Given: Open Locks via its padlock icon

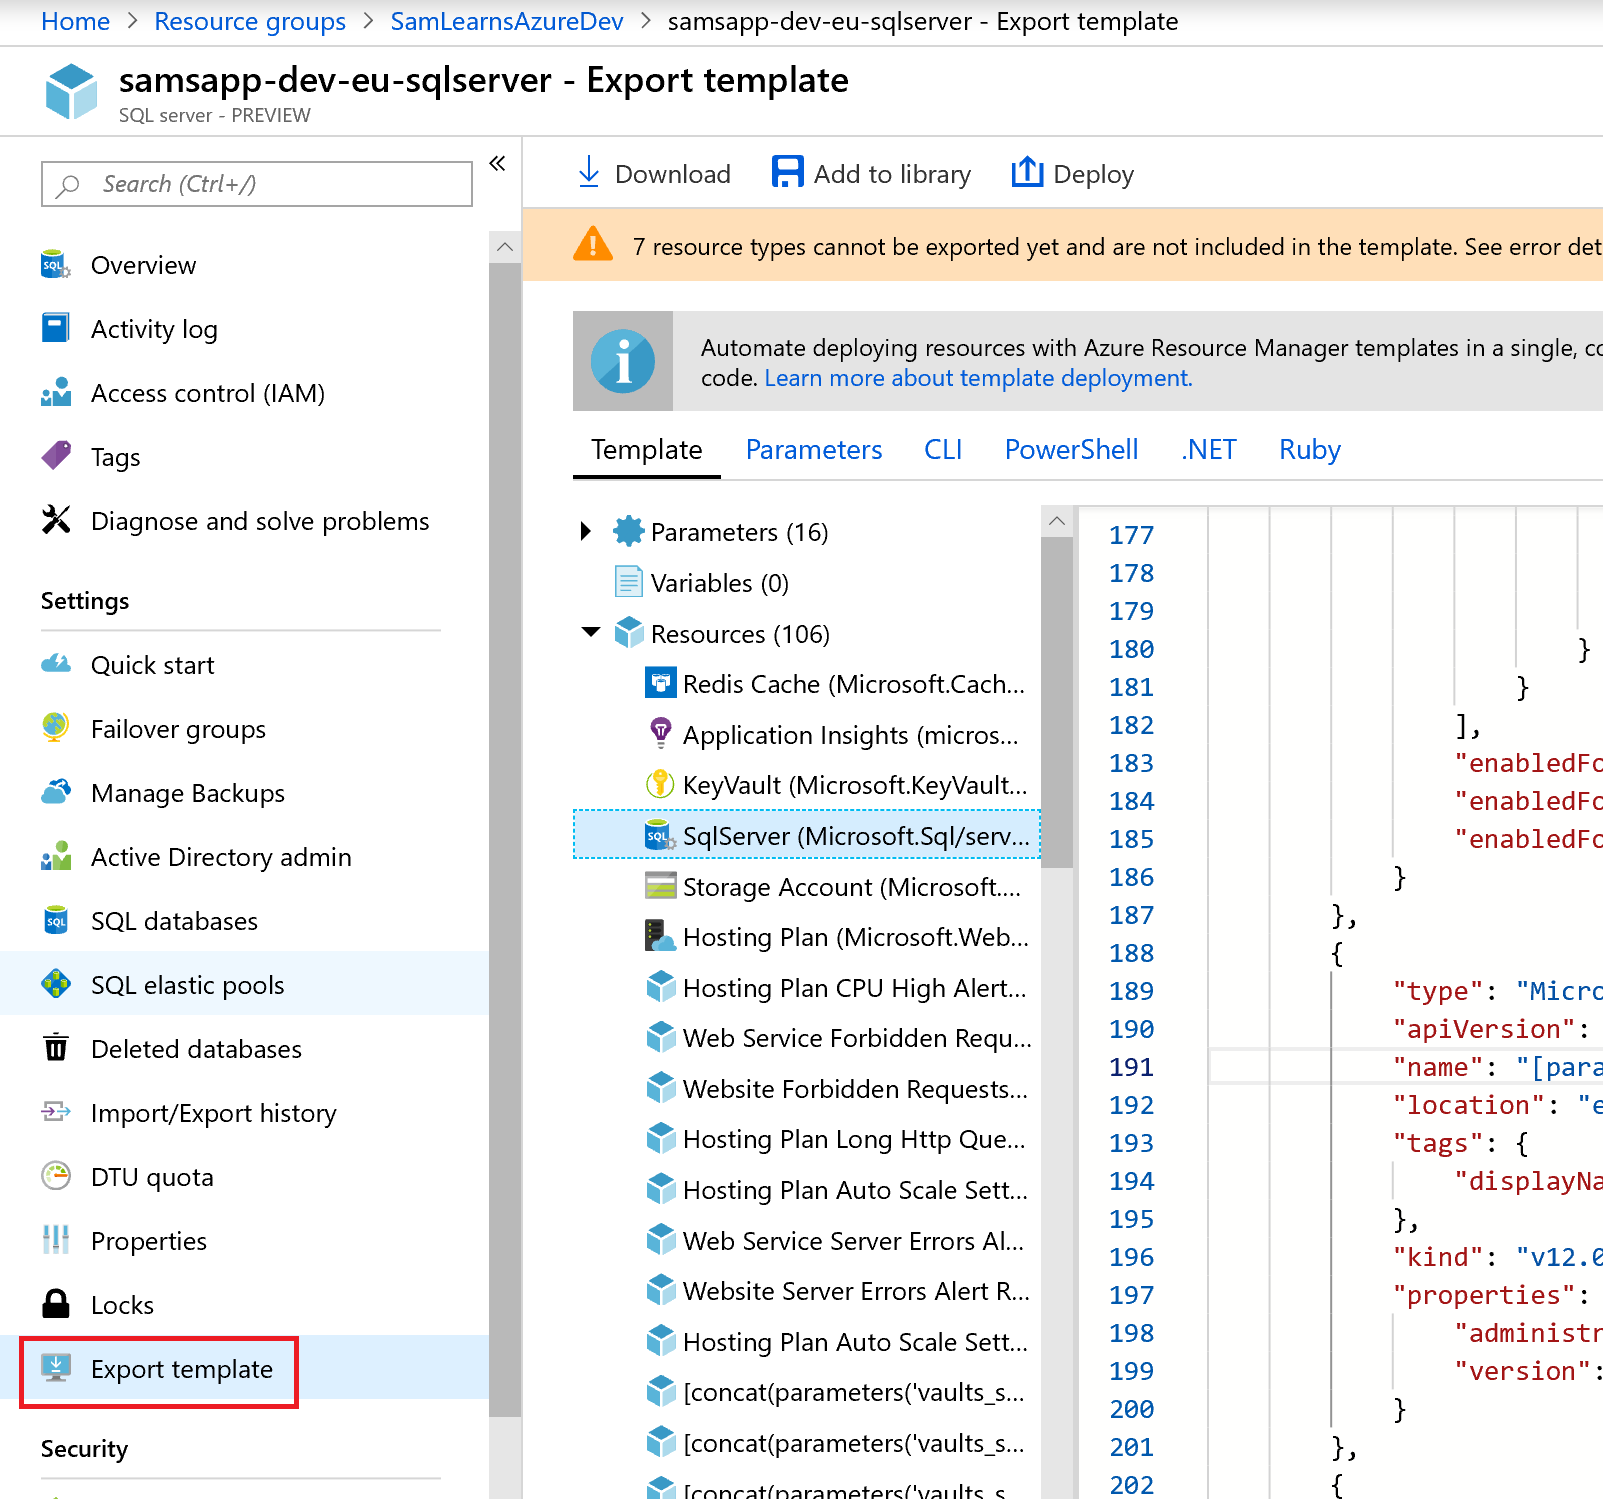Looking at the screenshot, I should (x=56, y=1304).
